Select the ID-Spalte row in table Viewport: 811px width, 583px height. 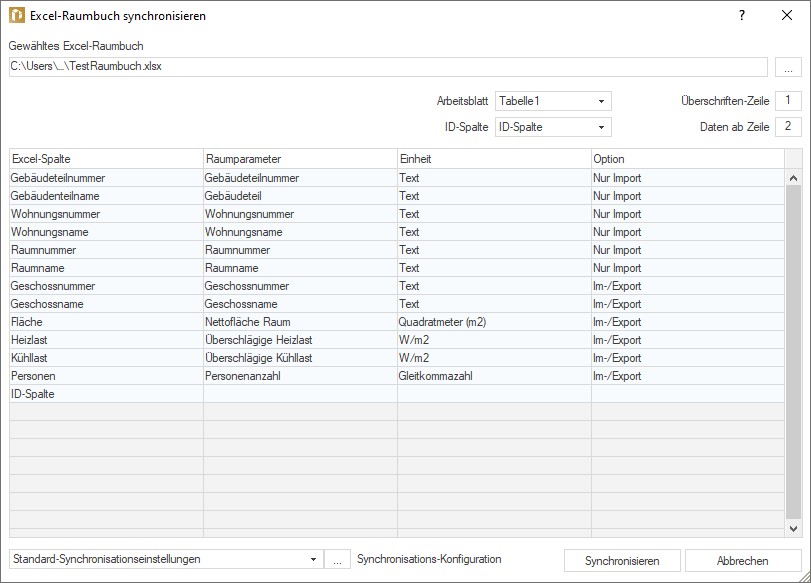click(397, 394)
